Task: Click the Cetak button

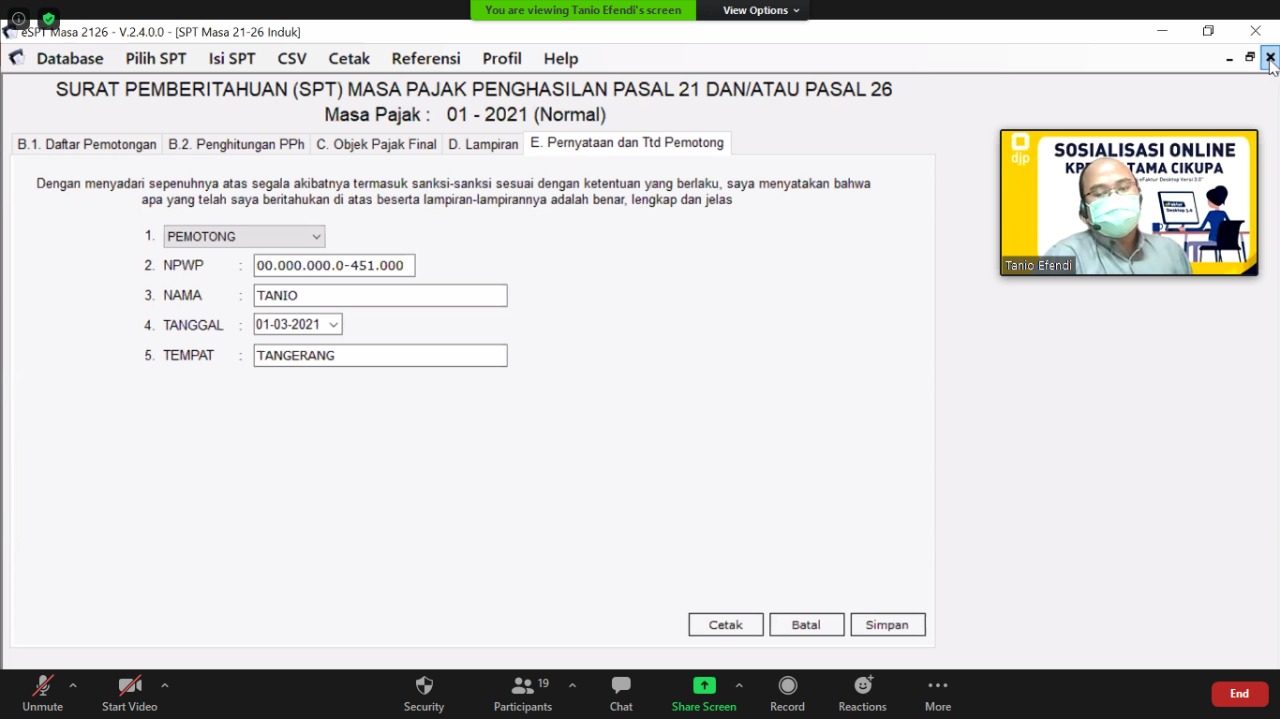Action: pos(726,625)
